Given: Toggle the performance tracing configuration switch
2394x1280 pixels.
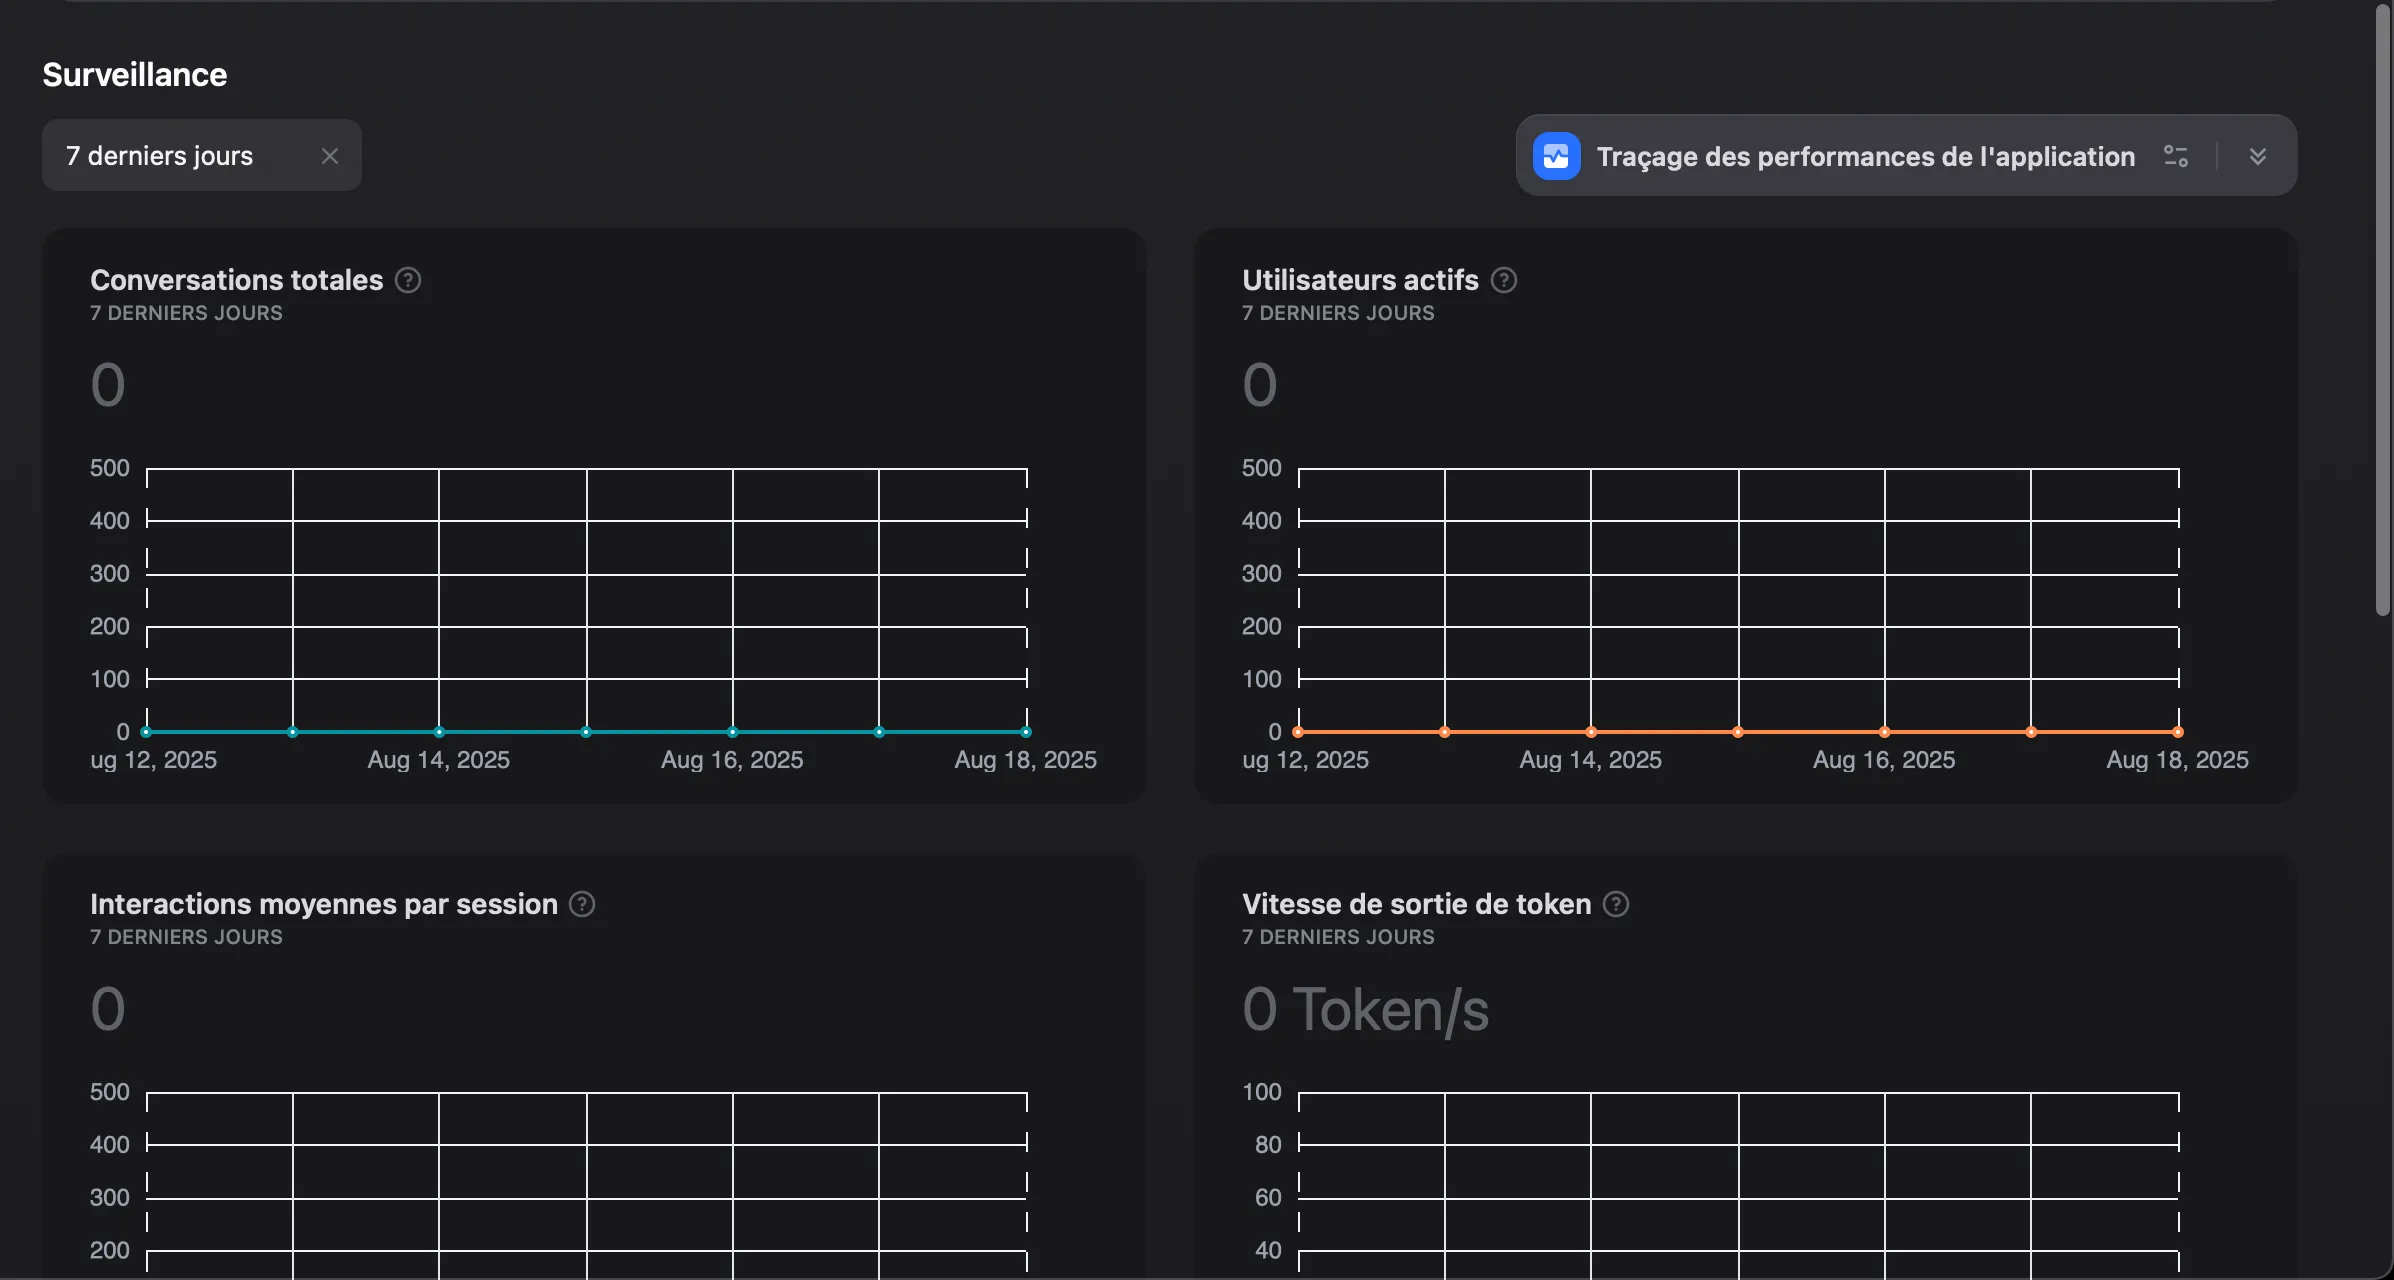Looking at the screenshot, I should tap(2177, 156).
